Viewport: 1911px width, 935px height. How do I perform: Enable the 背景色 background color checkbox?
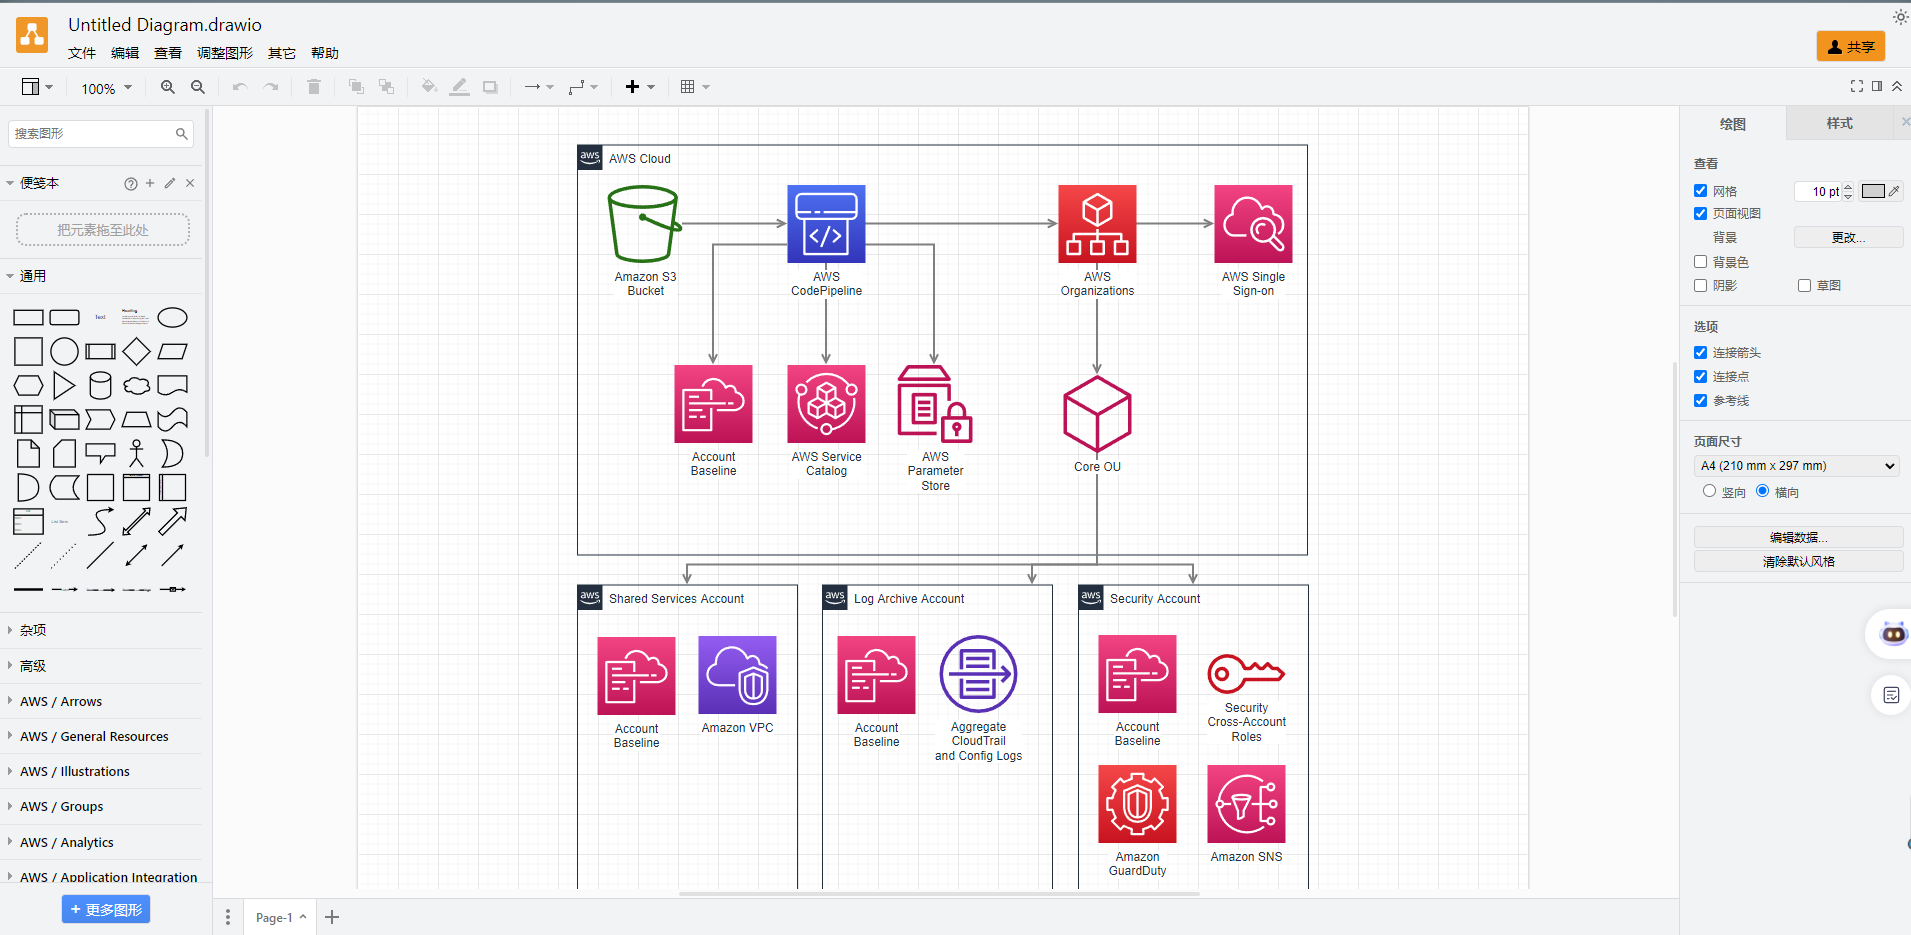1700,261
